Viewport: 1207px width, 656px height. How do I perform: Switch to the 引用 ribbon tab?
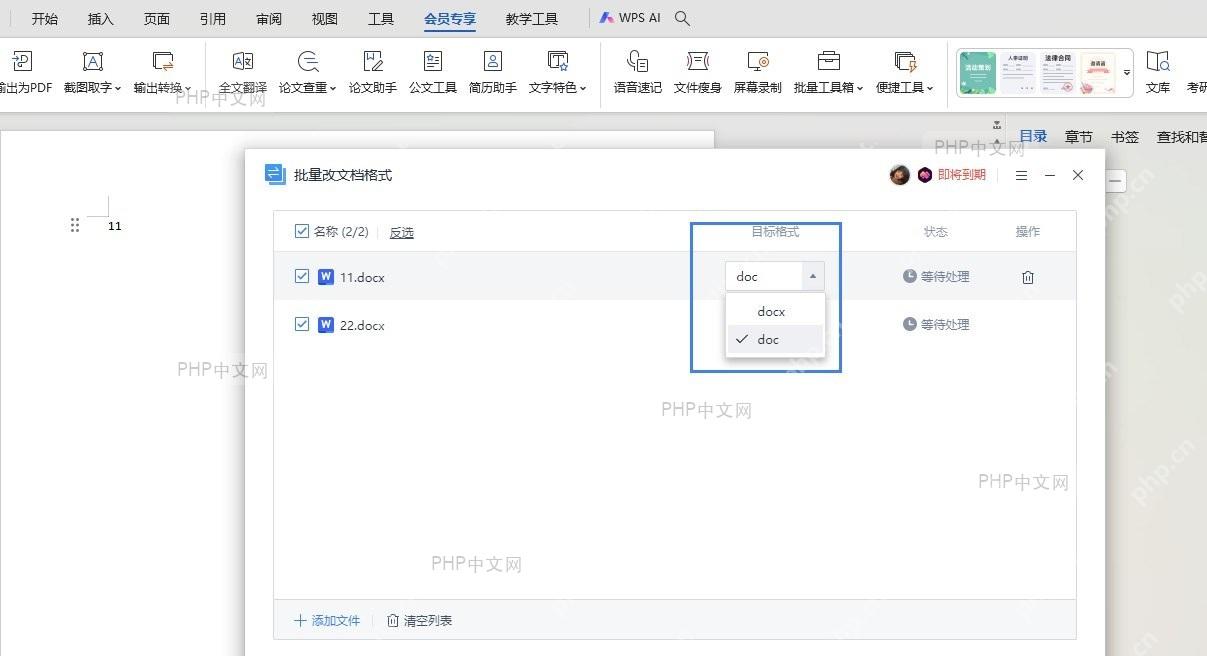click(x=213, y=19)
